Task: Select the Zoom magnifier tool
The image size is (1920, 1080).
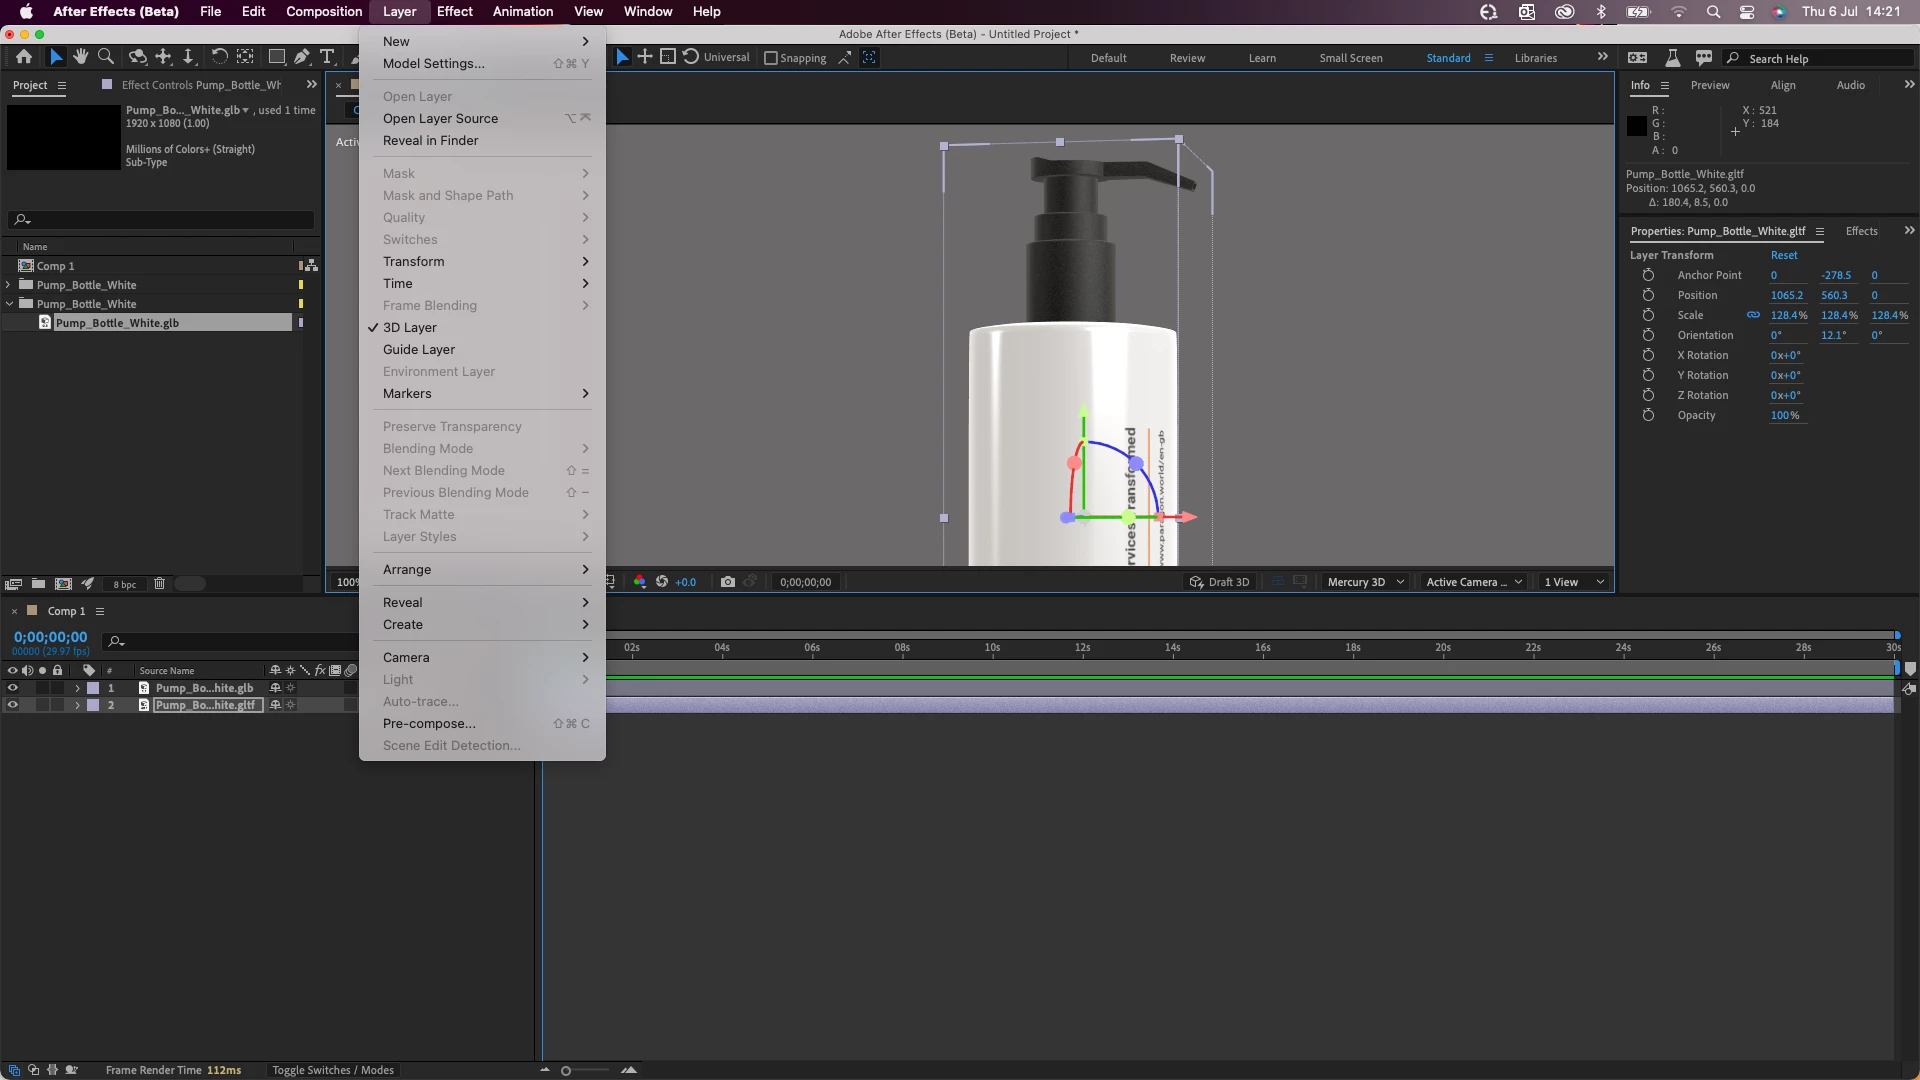Action: (106, 57)
